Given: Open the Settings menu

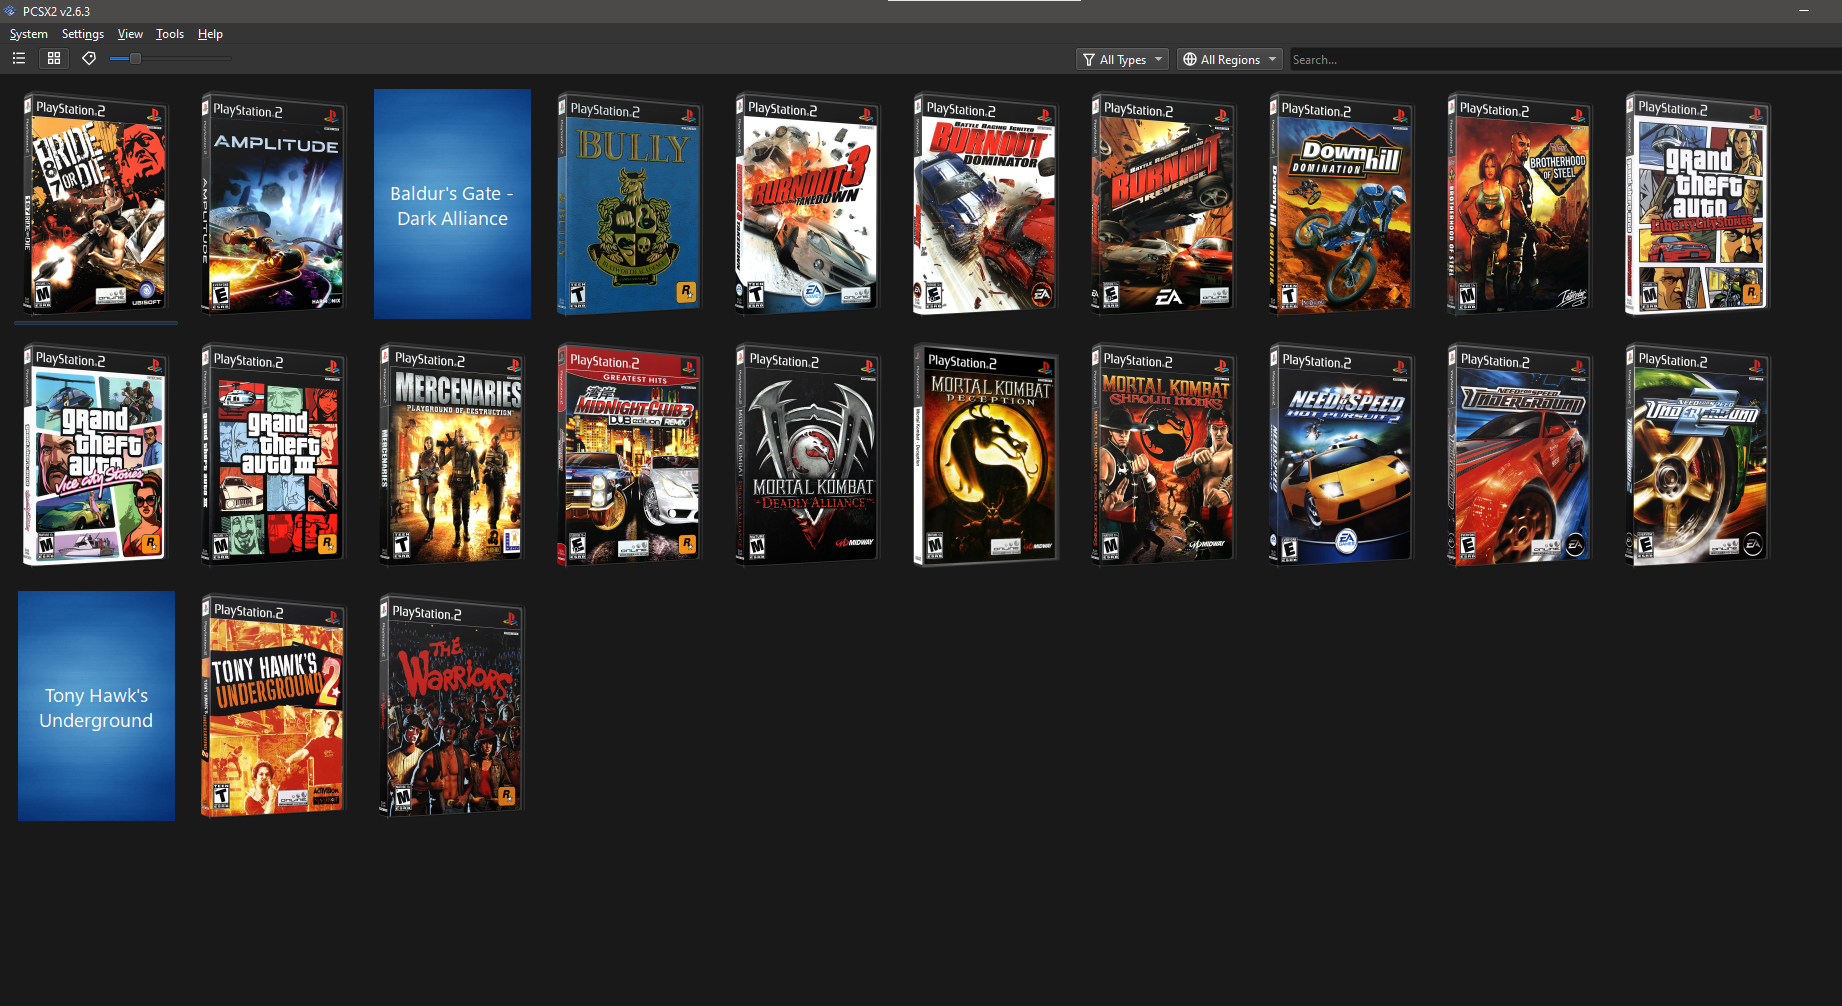Looking at the screenshot, I should [83, 34].
